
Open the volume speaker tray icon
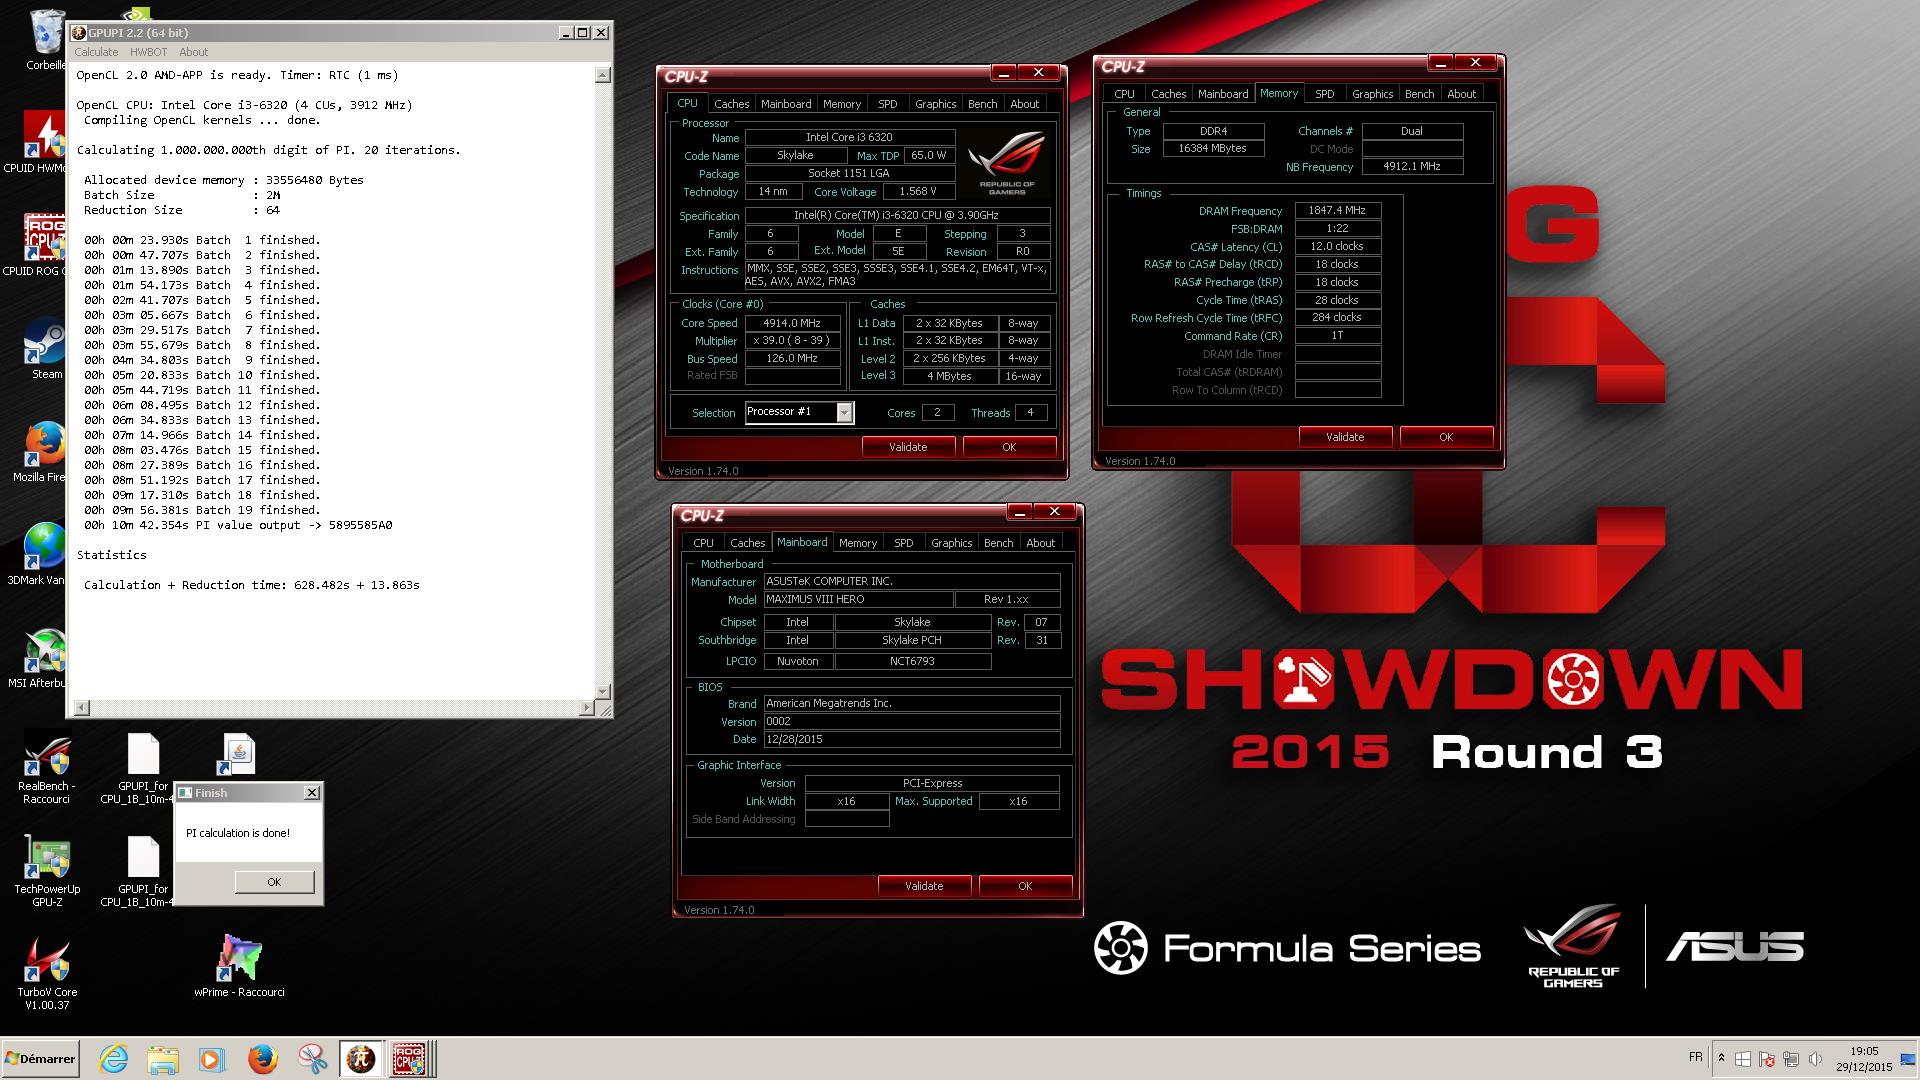[x=1815, y=1059]
